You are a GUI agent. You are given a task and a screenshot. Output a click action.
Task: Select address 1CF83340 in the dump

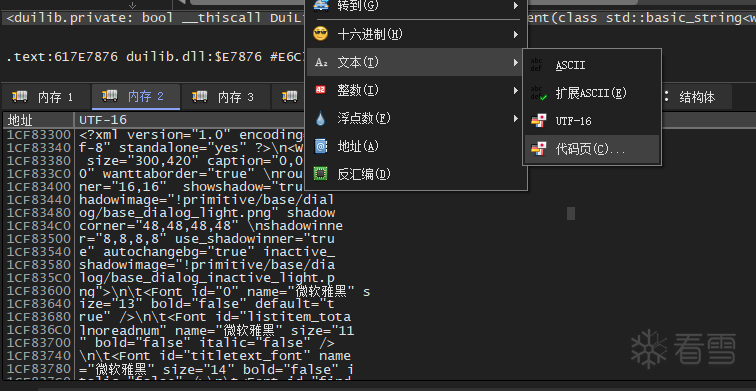39,148
